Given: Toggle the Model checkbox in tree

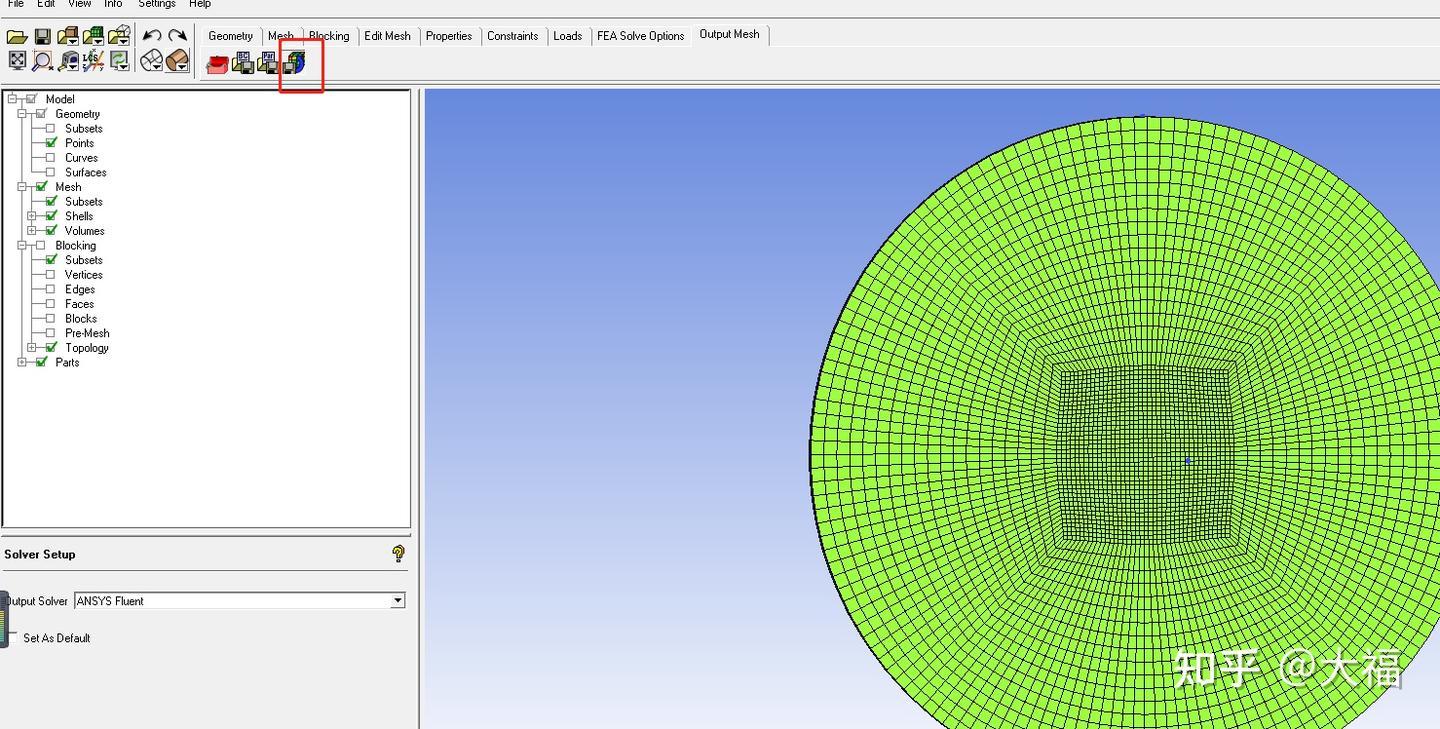Looking at the screenshot, I should pos(31,99).
